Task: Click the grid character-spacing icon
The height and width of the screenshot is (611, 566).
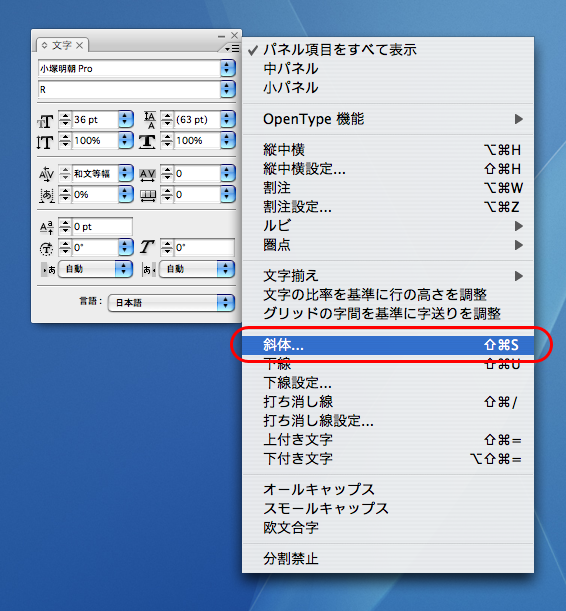Action: tap(148, 196)
